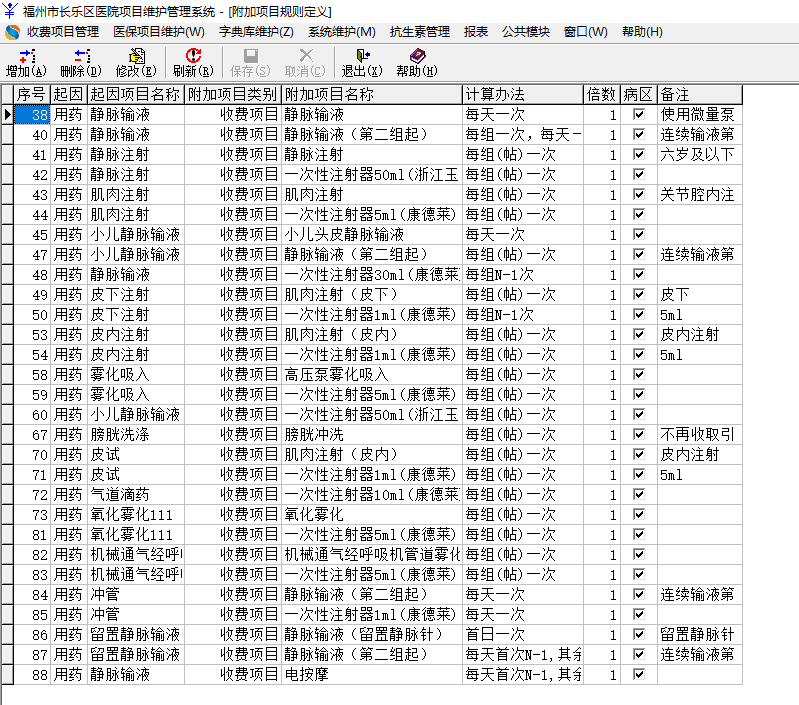Open the 医保项目维护(W) menu
Screen dimensions: 799x705
pos(159,32)
